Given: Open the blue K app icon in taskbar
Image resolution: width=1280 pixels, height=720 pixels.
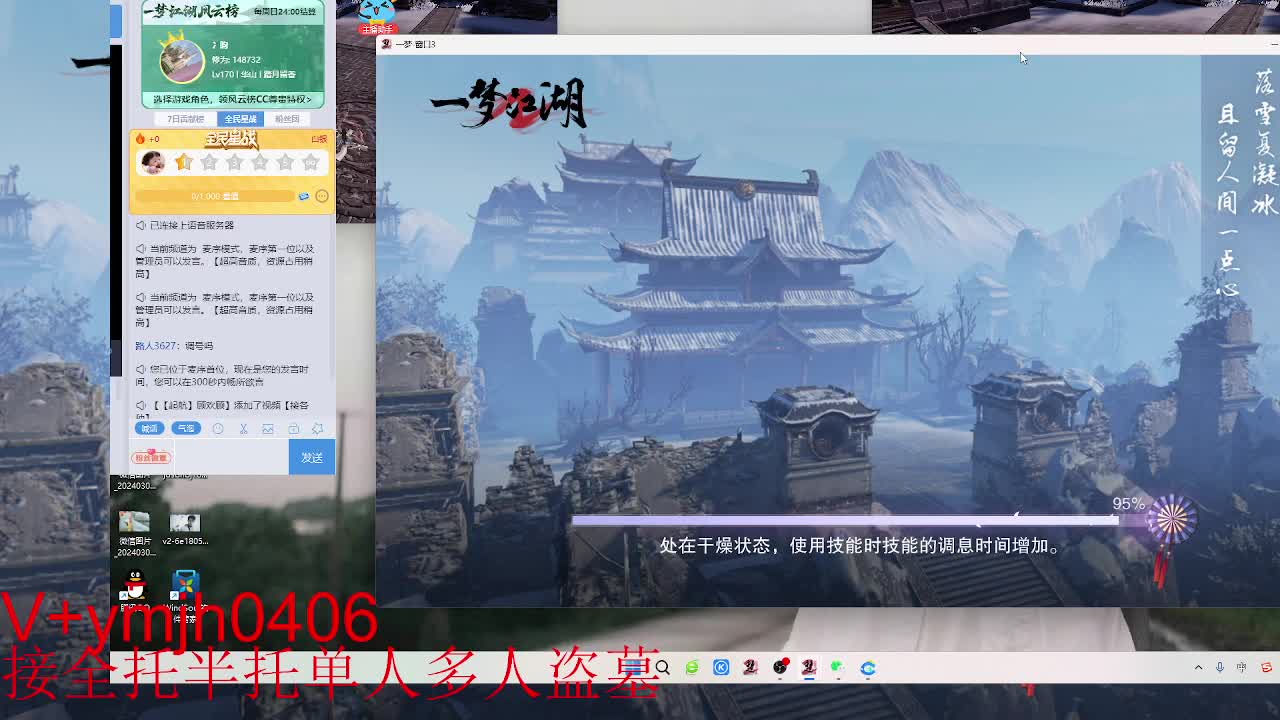Looking at the screenshot, I should [x=721, y=668].
